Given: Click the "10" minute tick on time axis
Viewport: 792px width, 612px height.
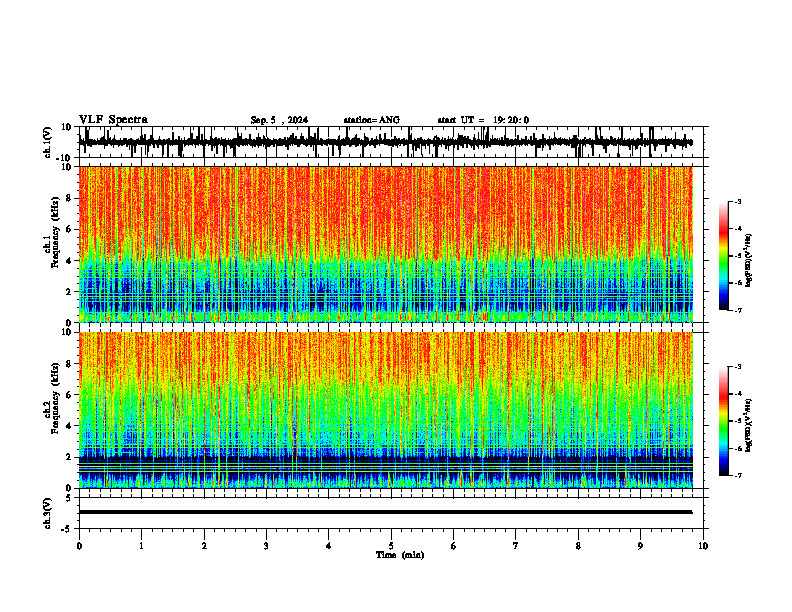Looking at the screenshot, I should (703, 546).
